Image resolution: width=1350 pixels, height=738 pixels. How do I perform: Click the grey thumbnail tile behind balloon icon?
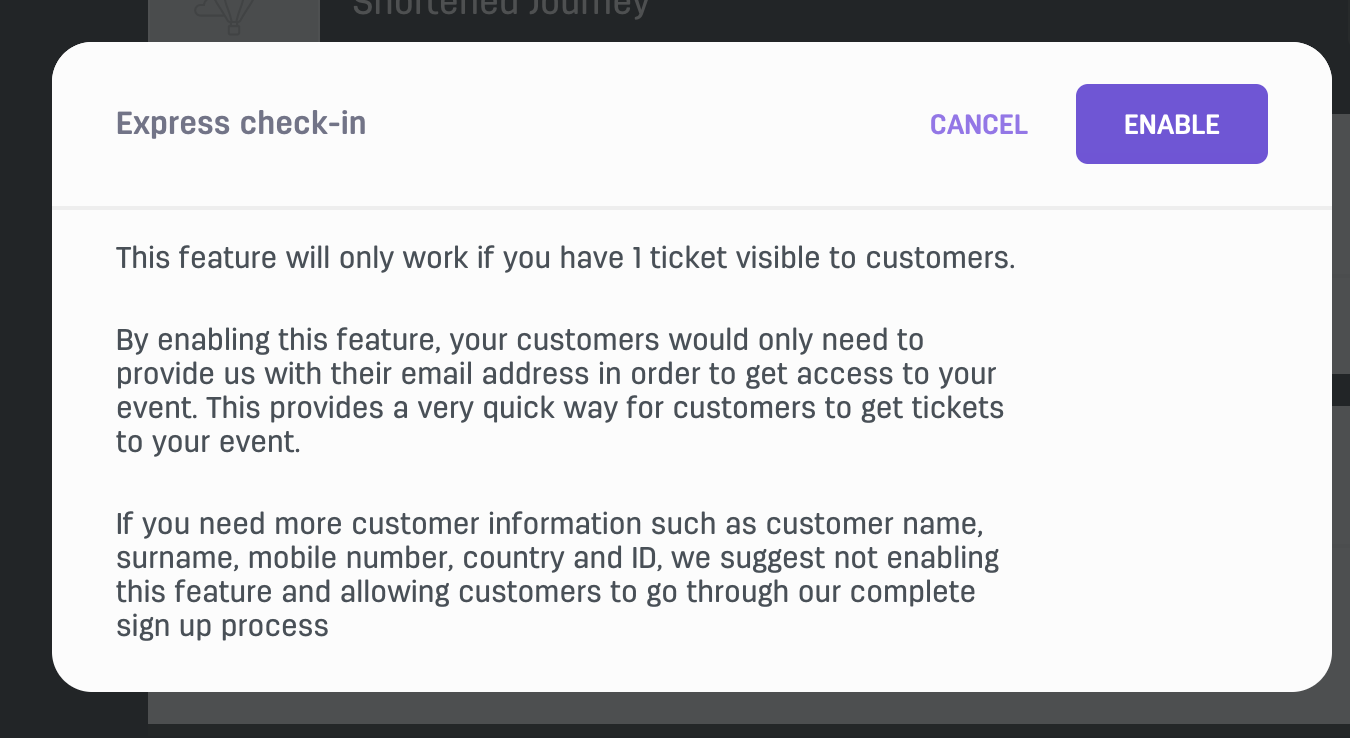tap(234, 21)
